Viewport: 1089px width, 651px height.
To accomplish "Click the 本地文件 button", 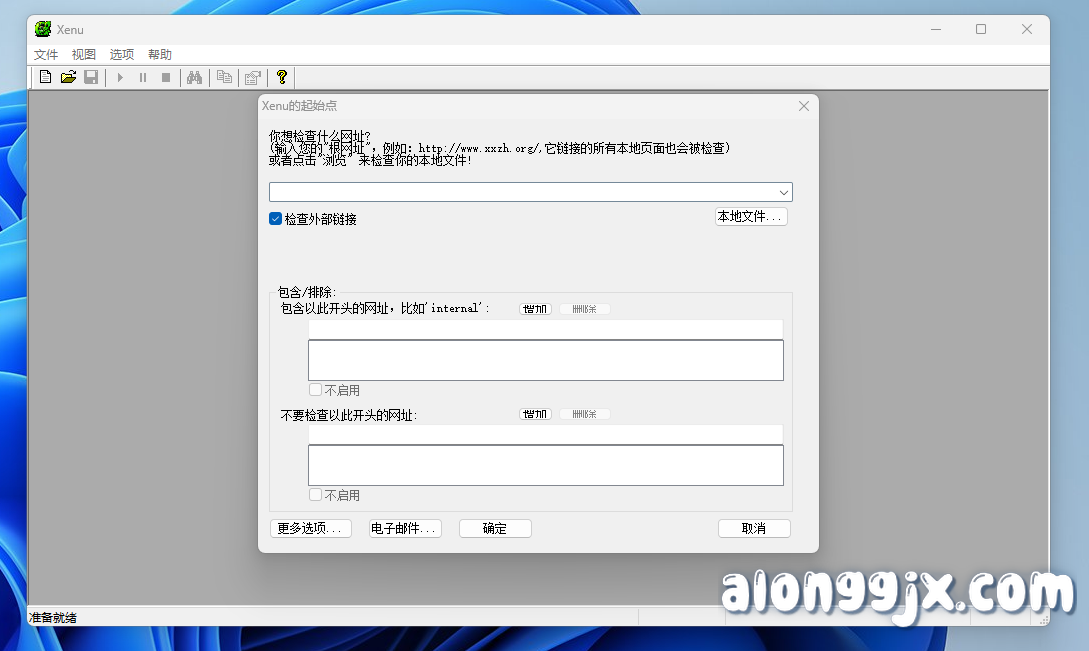I will pyautogui.click(x=751, y=216).
